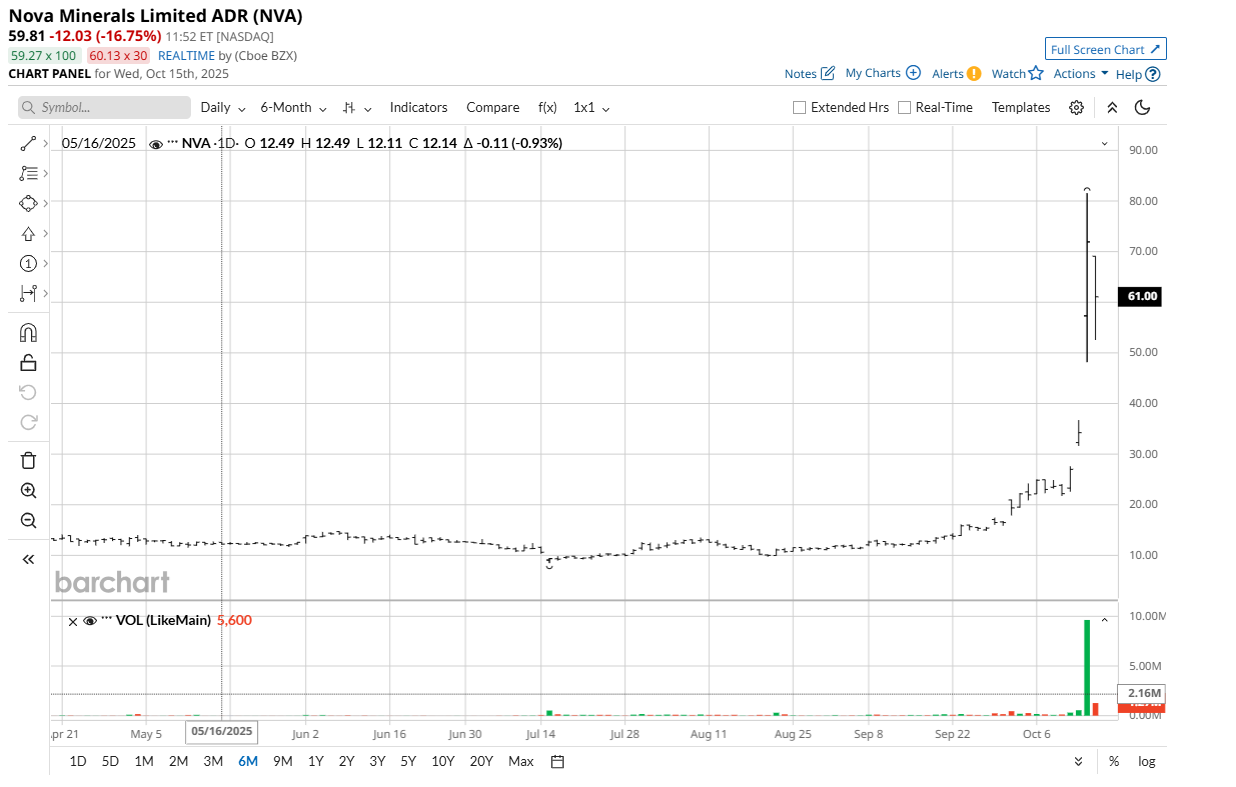Open the calendar date range picker

click(558, 761)
